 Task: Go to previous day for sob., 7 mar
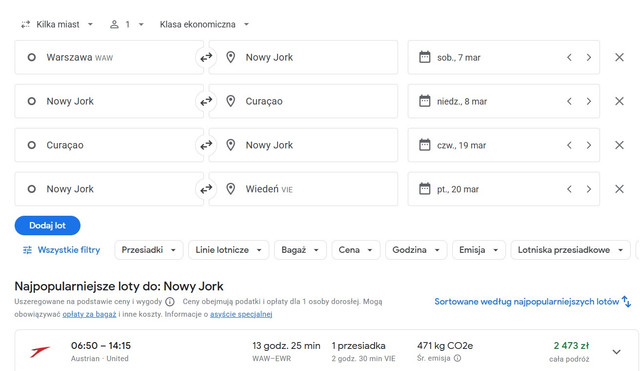click(x=569, y=58)
